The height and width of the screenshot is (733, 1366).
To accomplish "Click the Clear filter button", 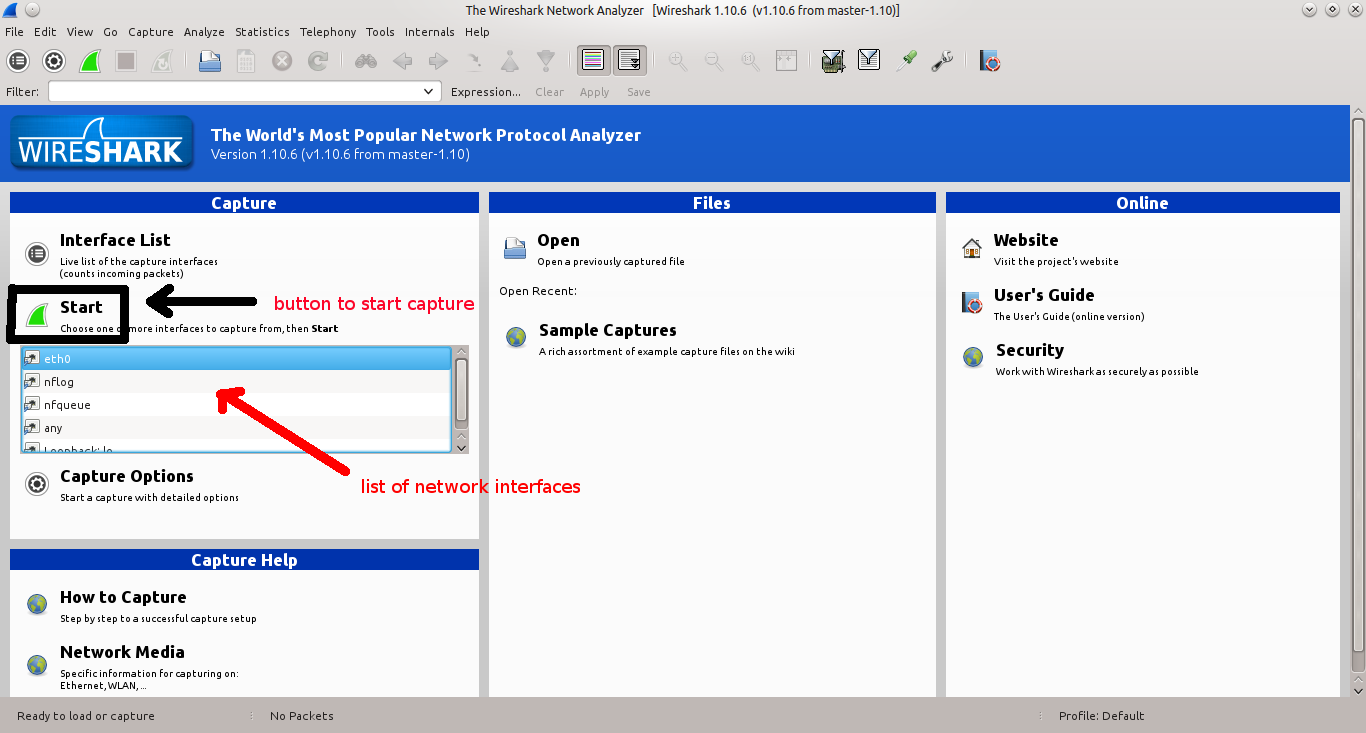I will [x=549, y=92].
